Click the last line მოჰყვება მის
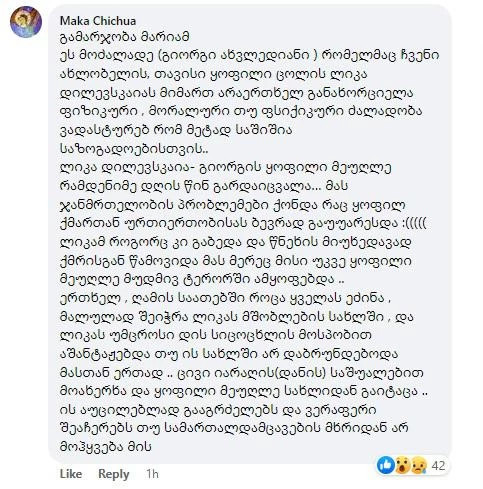The width and height of the screenshot is (483, 489). tap(106, 447)
